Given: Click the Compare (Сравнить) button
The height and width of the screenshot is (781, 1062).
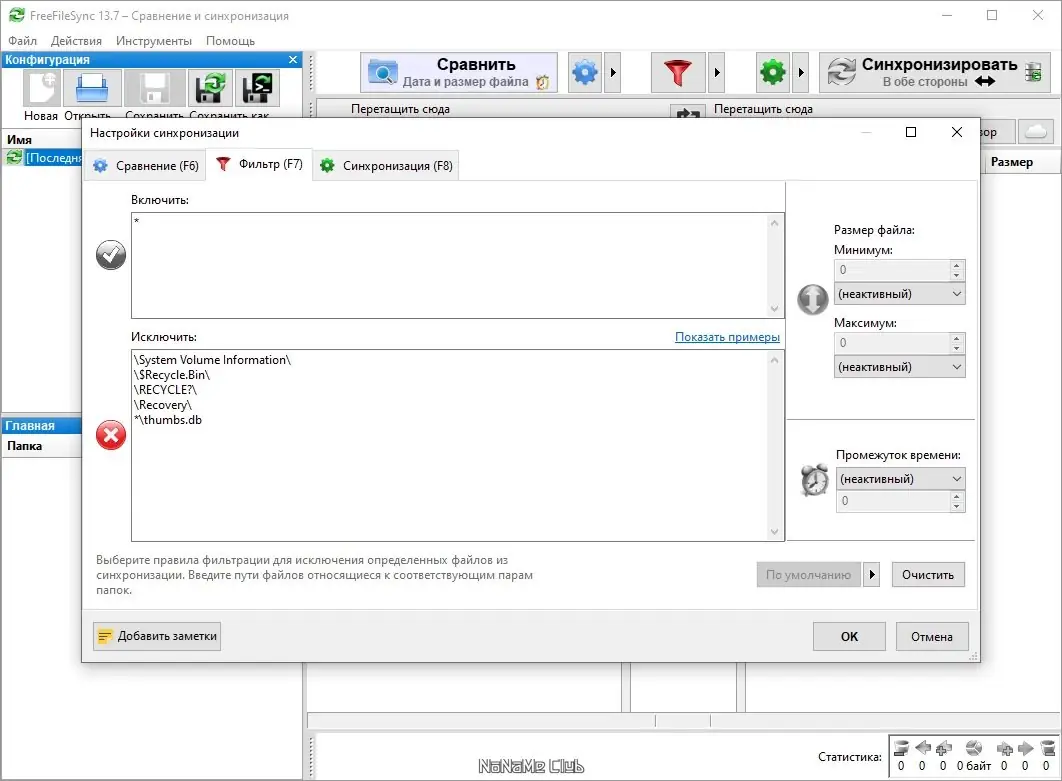Looking at the screenshot, I should click(459, 72).
